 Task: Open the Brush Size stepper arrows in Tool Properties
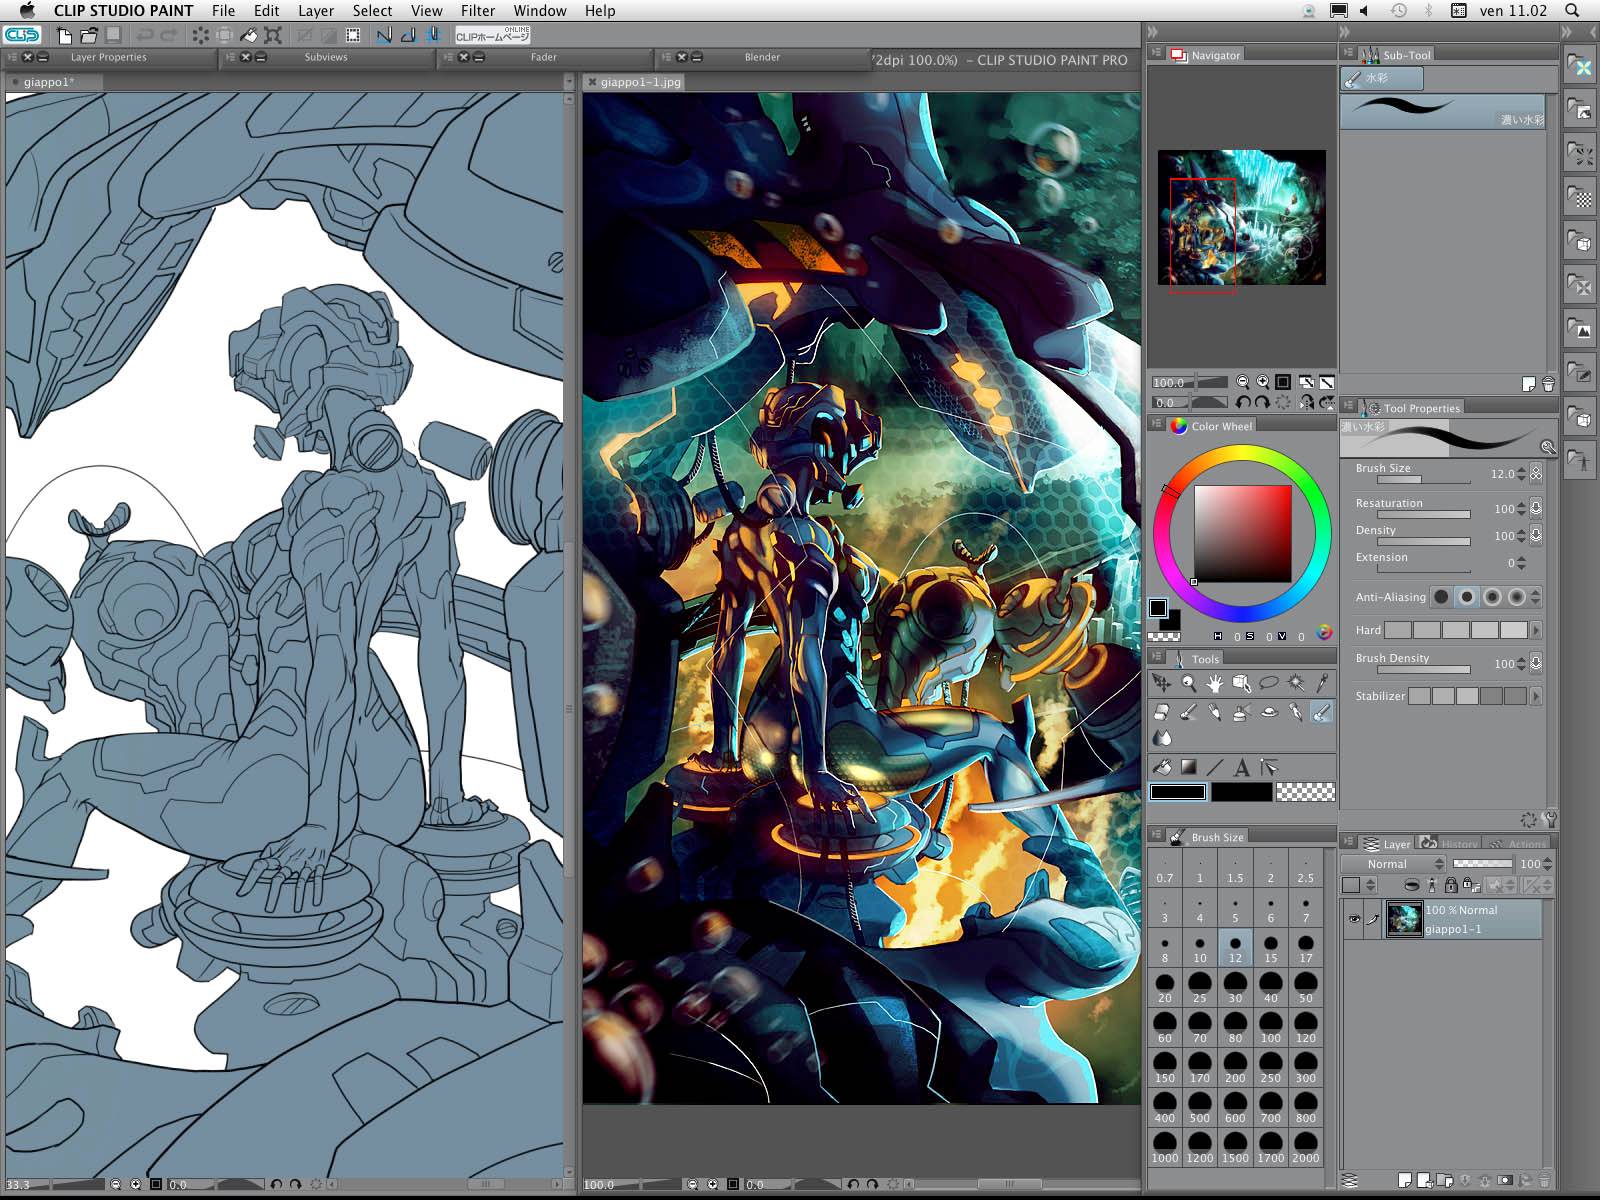pyautogui.click(x=1522, y=473)
